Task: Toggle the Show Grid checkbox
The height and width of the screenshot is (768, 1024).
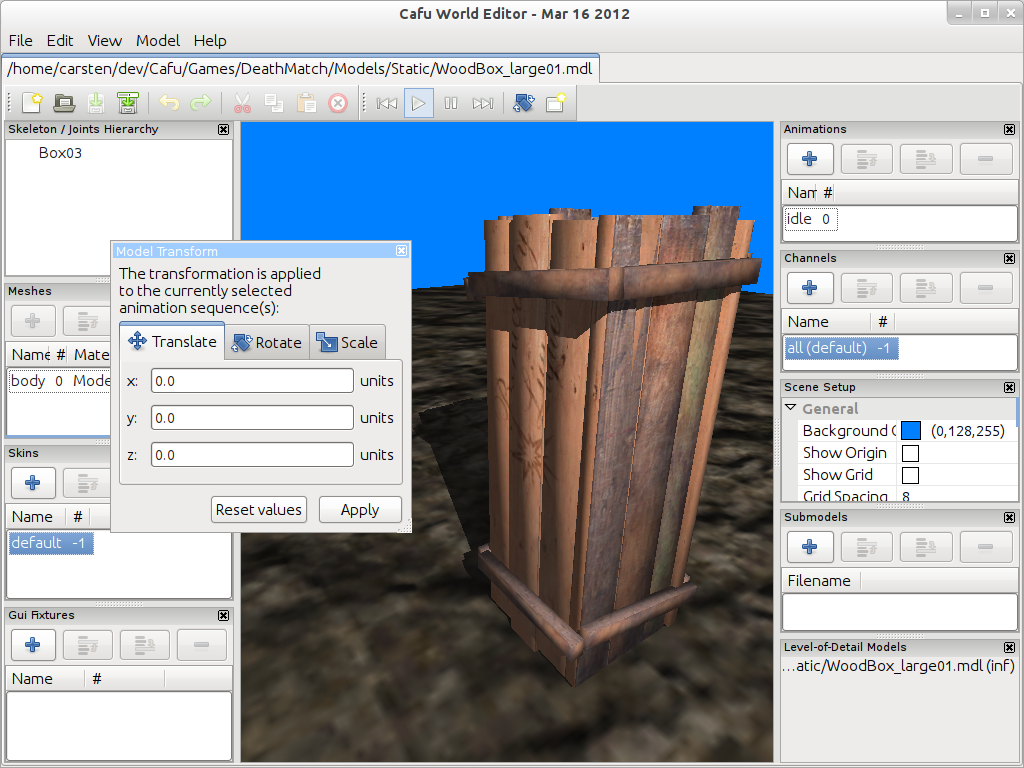Action: [x=910, y=475]
